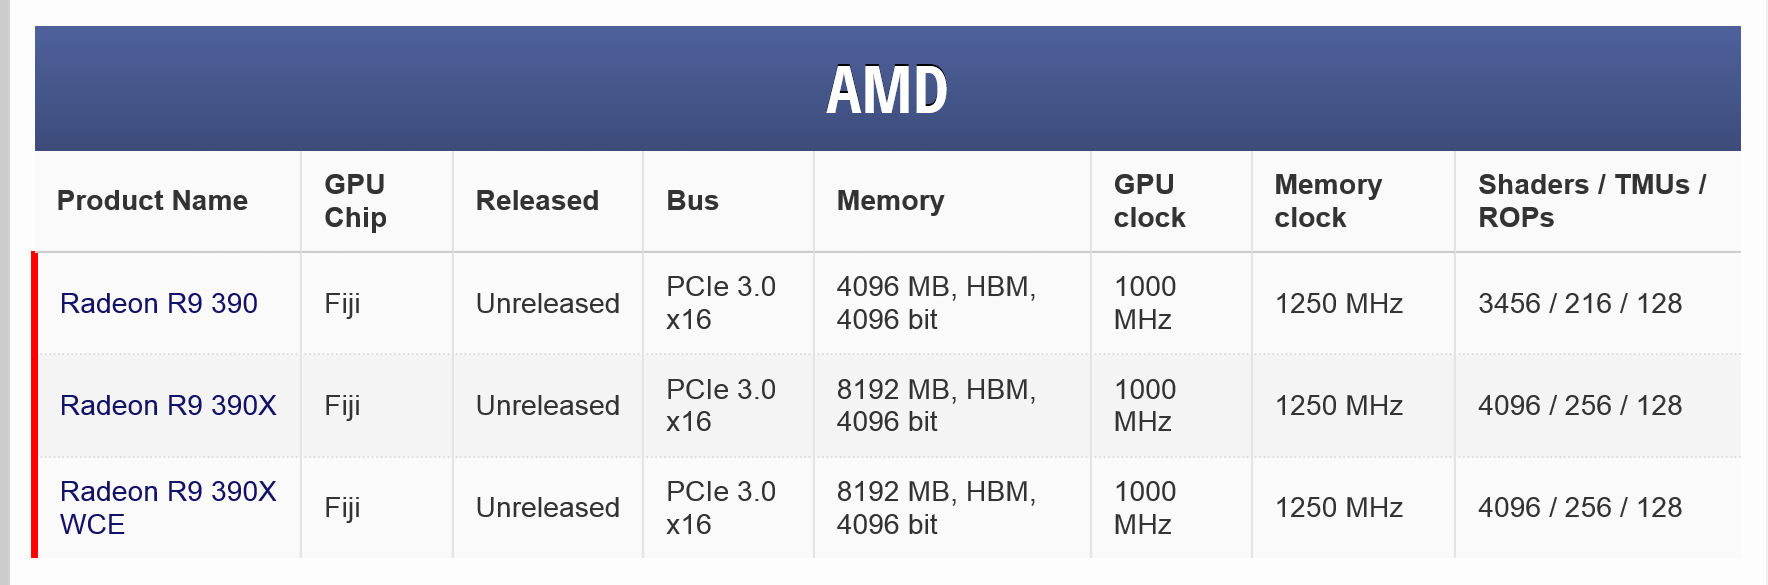The height and width of the screenshot is (585, 1768).
Task: Click 1250 MHz in the R9 390X row
Action: point(1338,405)
